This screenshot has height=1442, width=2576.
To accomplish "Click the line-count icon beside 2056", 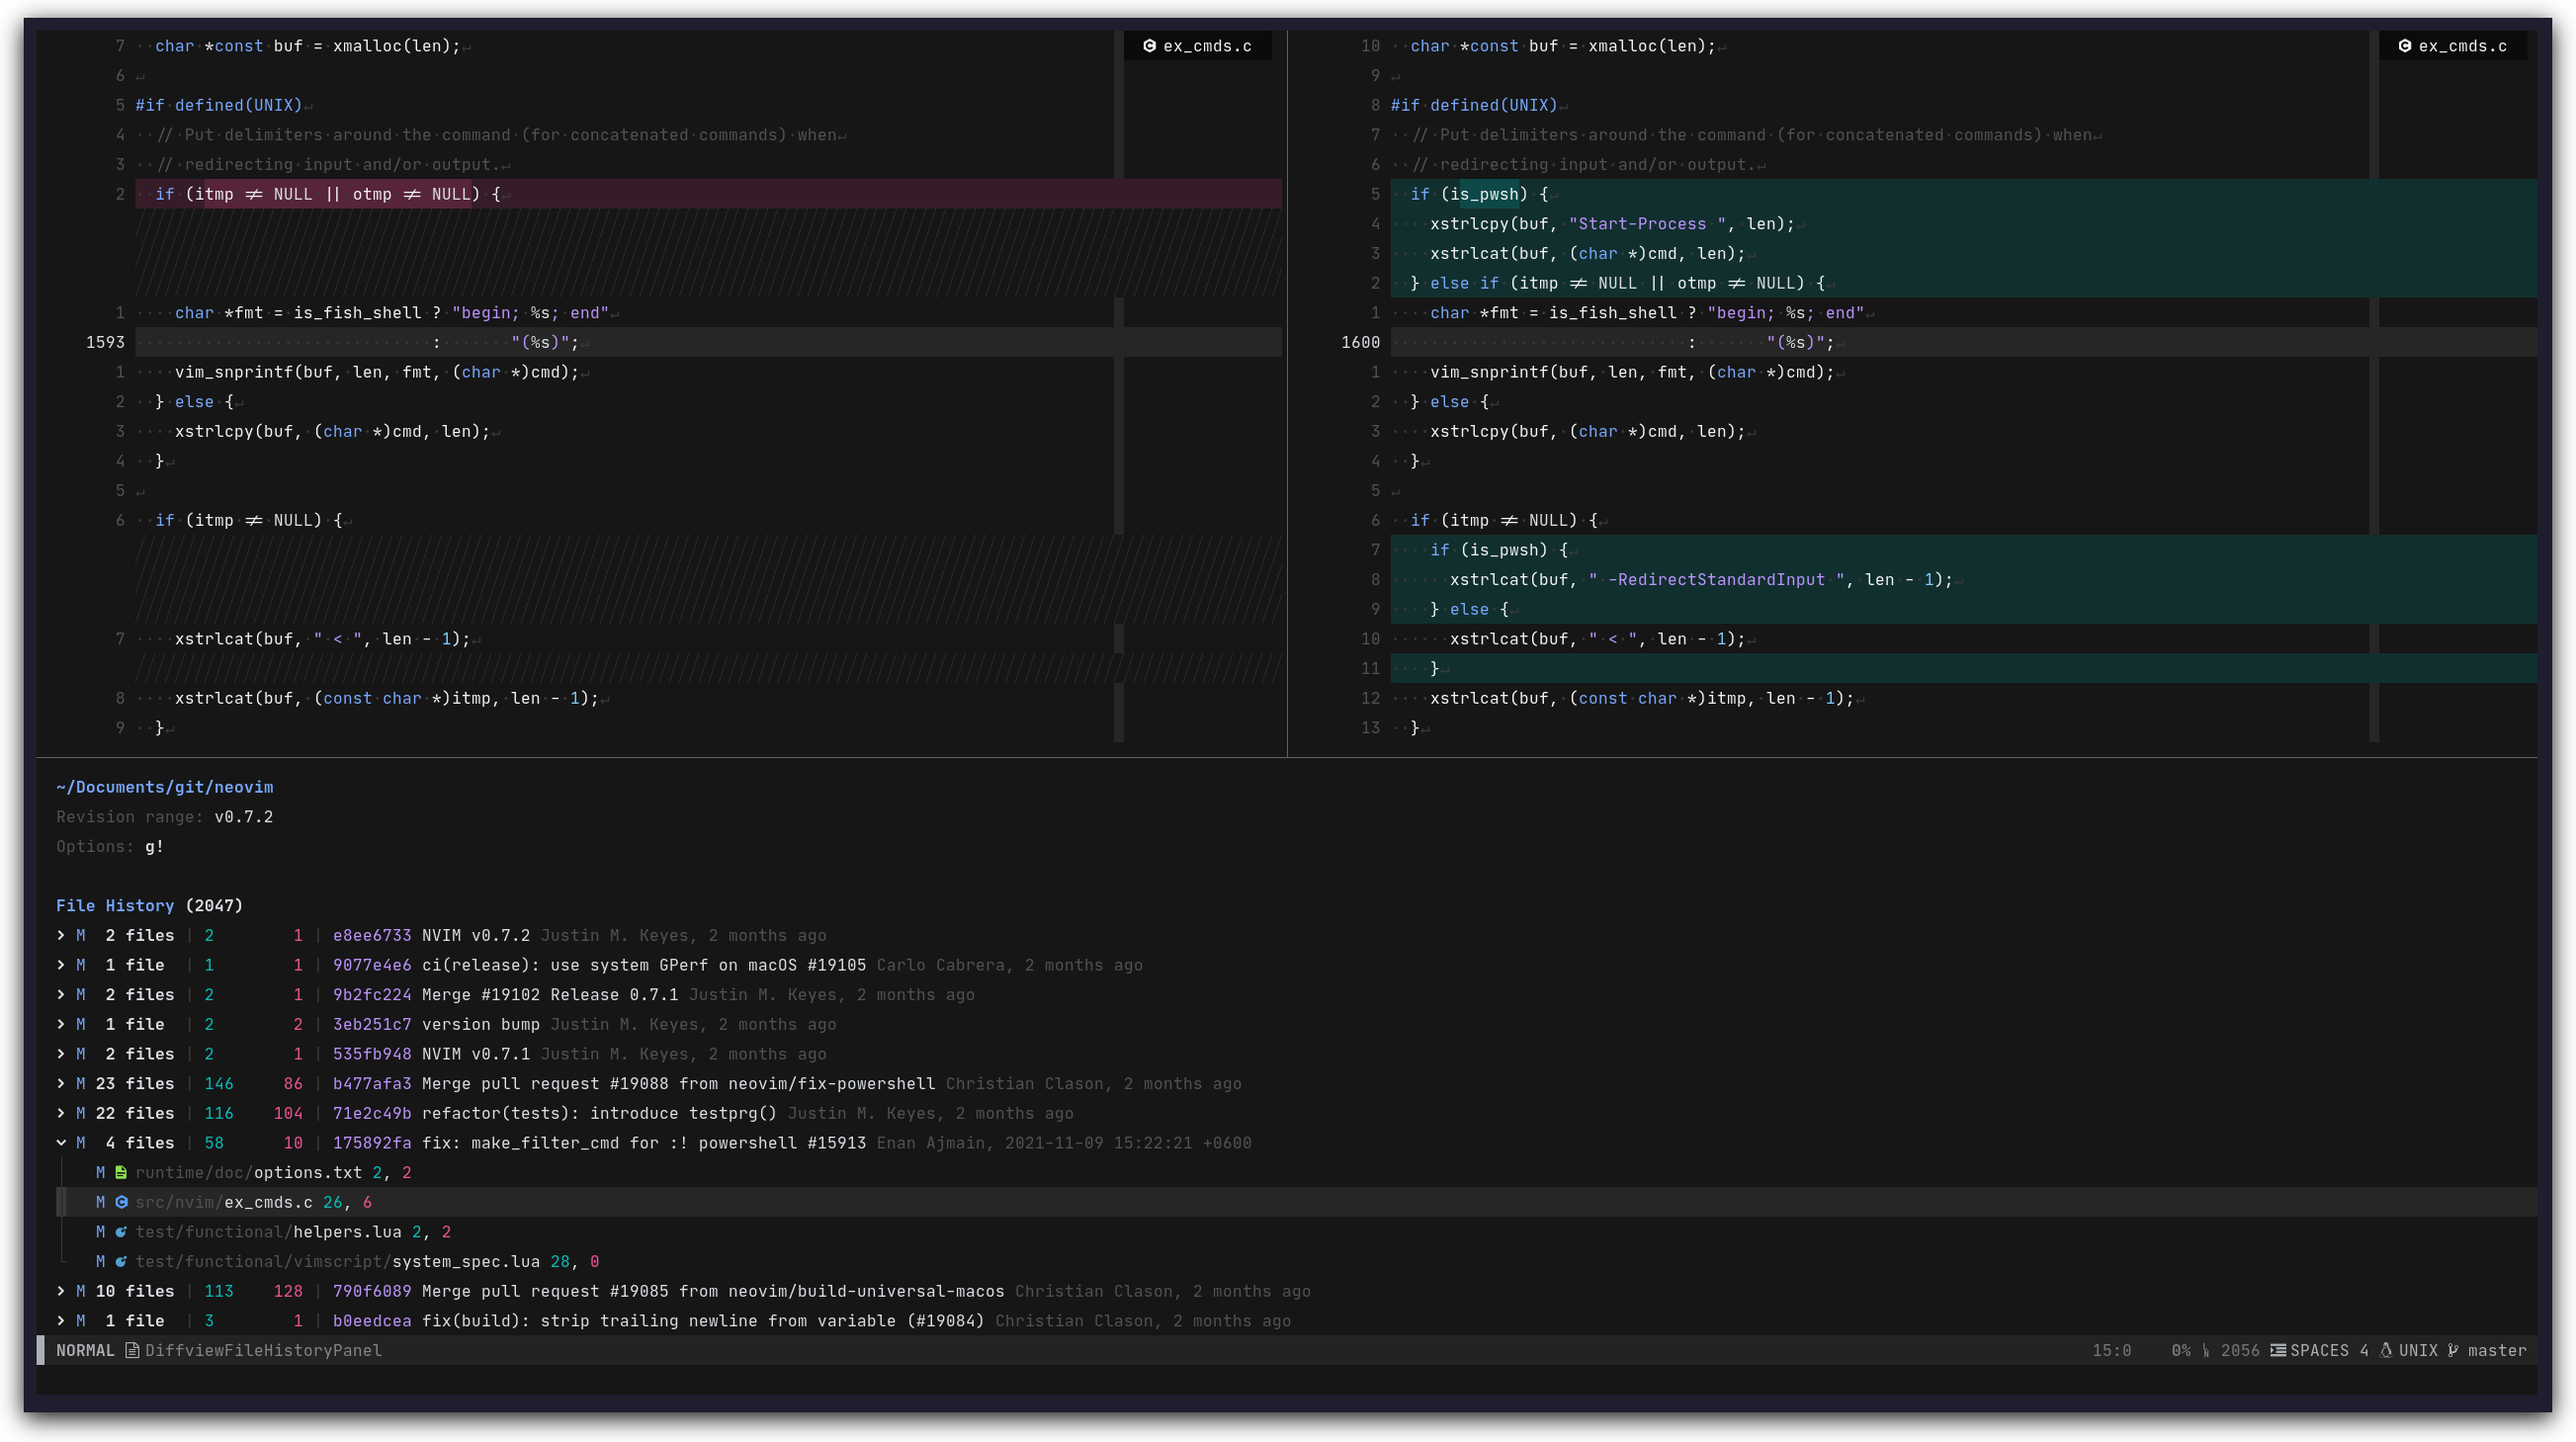I will coord(2206,1350).
